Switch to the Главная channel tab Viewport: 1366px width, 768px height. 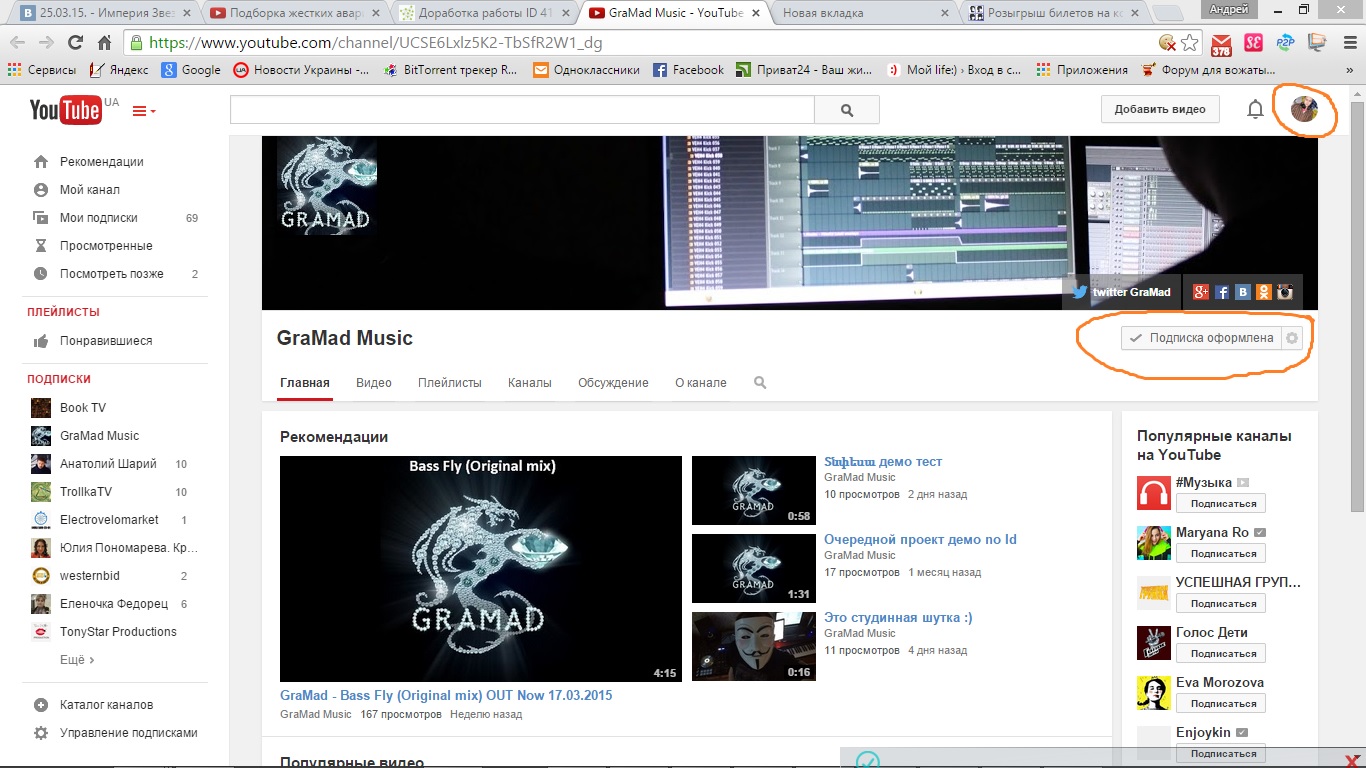(x=305, y=383)
